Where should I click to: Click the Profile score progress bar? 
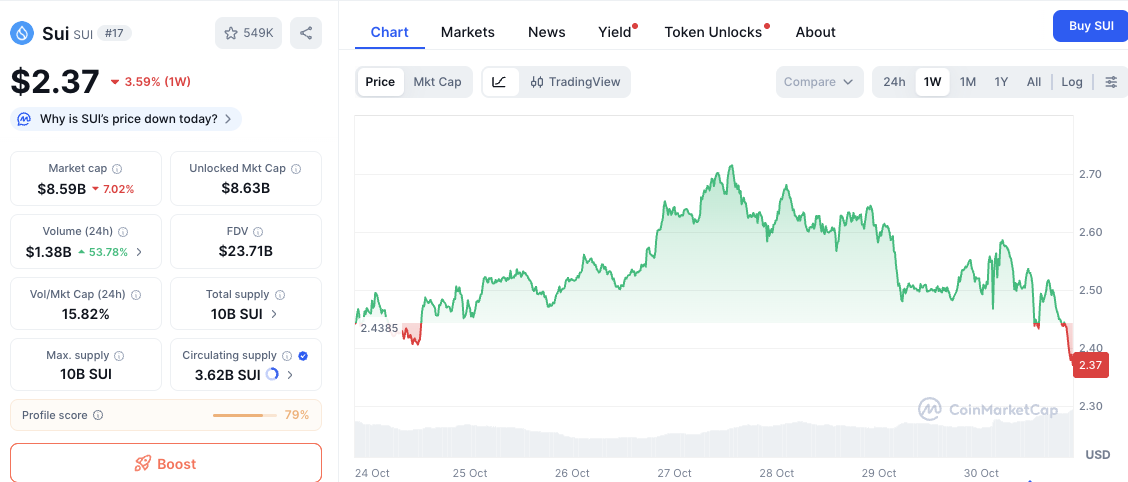tap(245, 415)
